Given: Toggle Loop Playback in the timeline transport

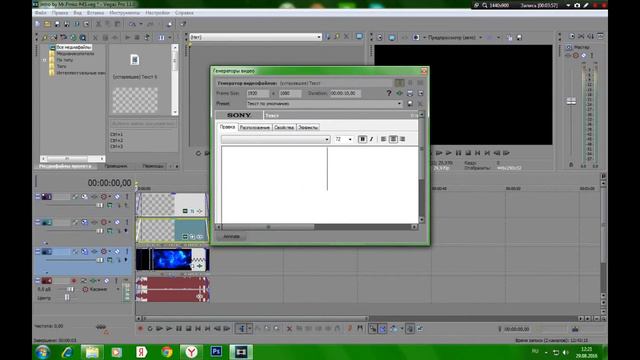Looking at the screenshot, I should 150,329.
